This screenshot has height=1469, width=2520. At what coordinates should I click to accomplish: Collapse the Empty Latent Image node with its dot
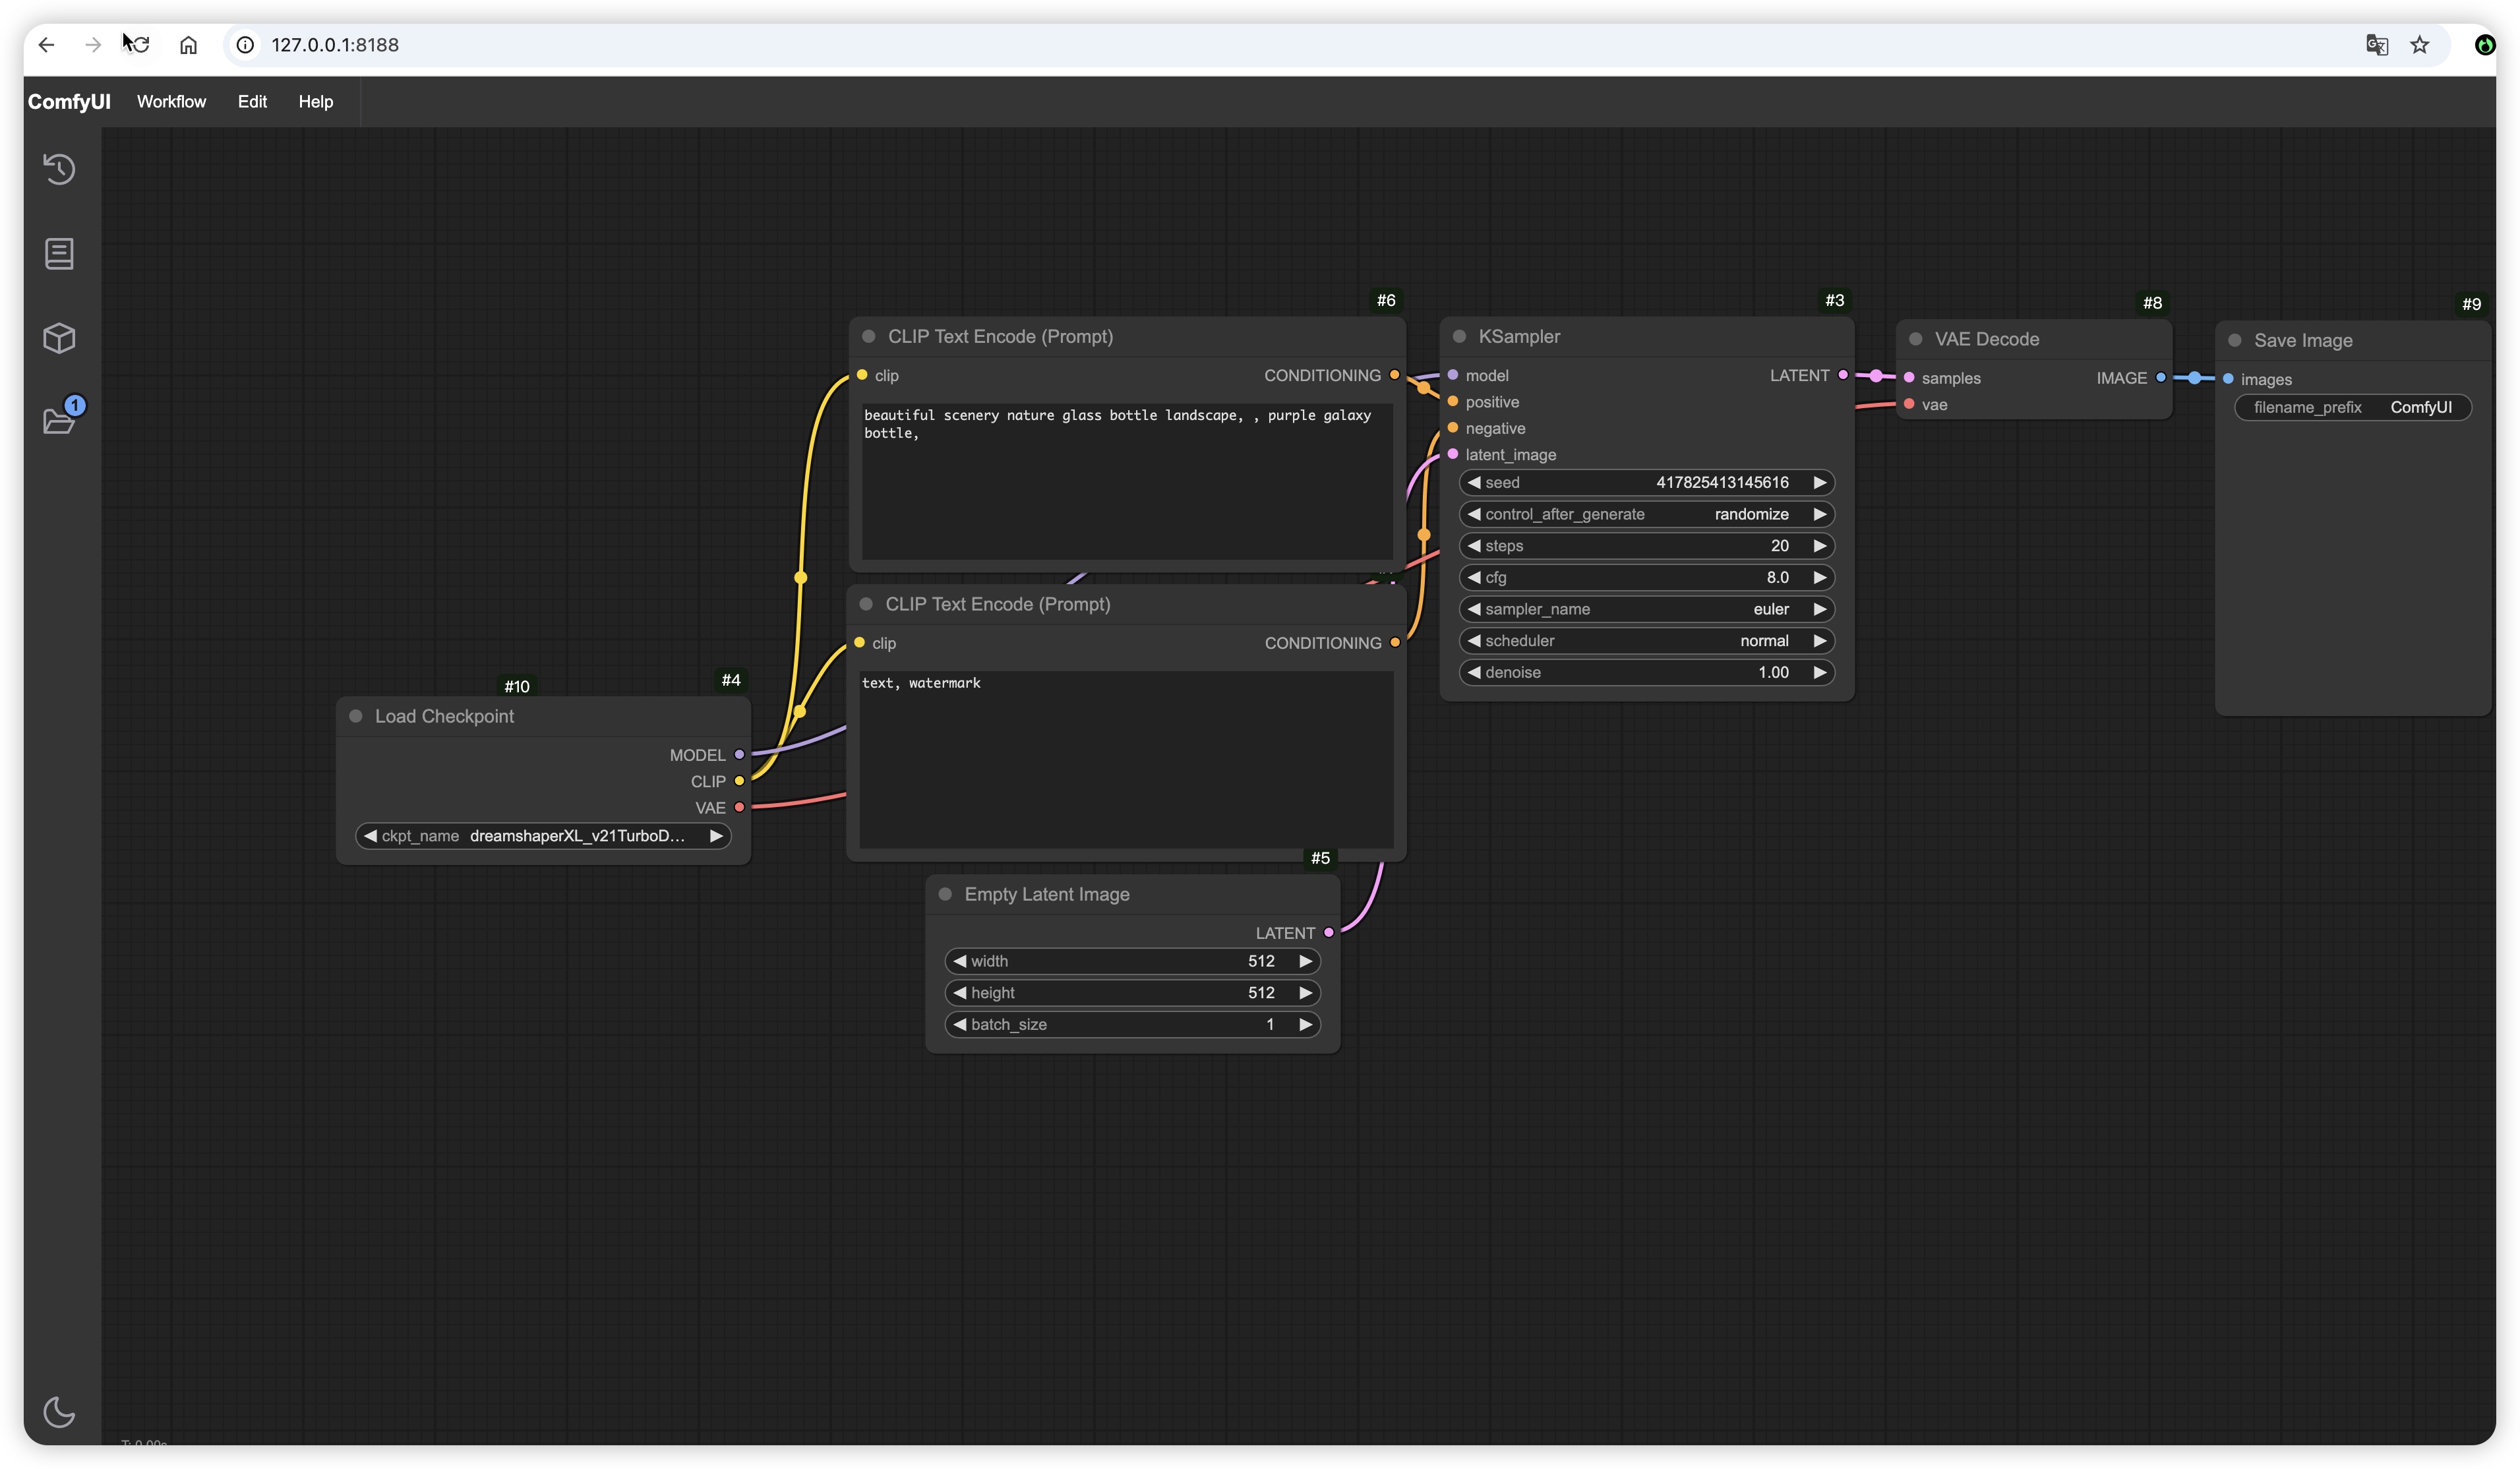coord(945,894)
